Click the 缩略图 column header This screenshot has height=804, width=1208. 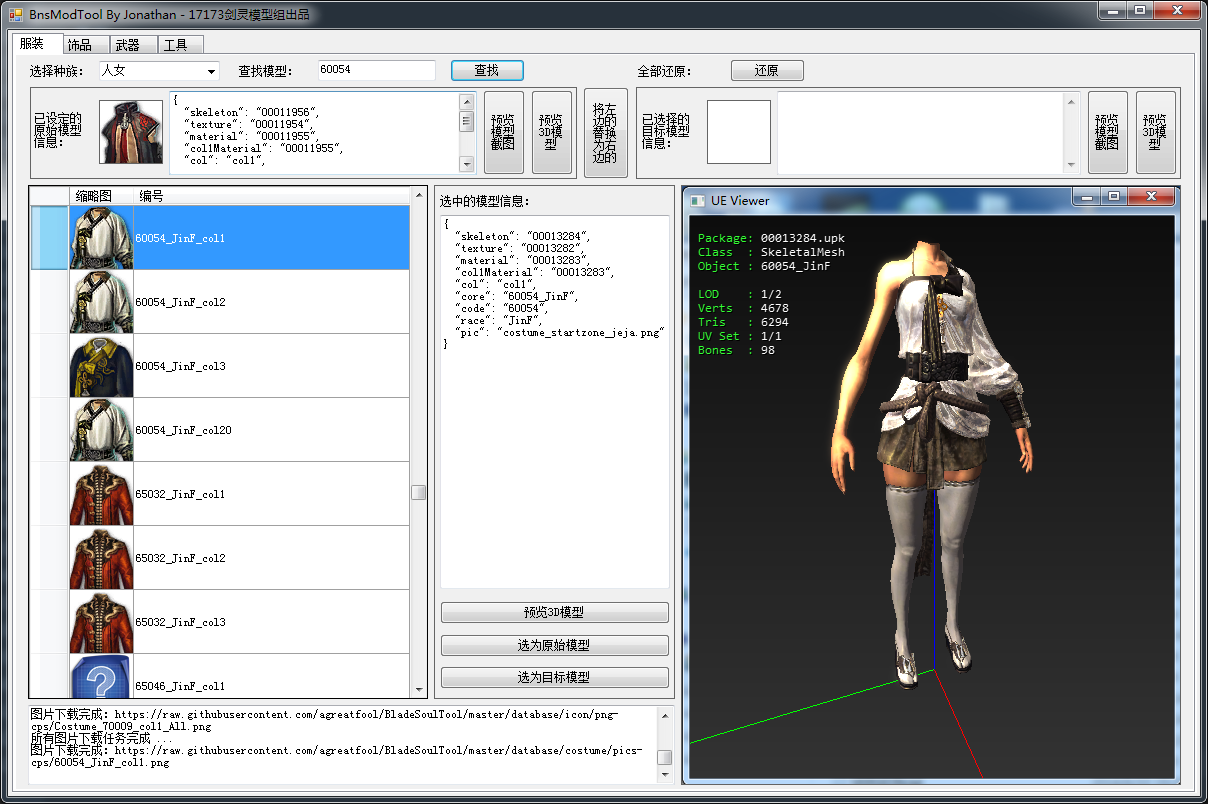tap(100, 196)
